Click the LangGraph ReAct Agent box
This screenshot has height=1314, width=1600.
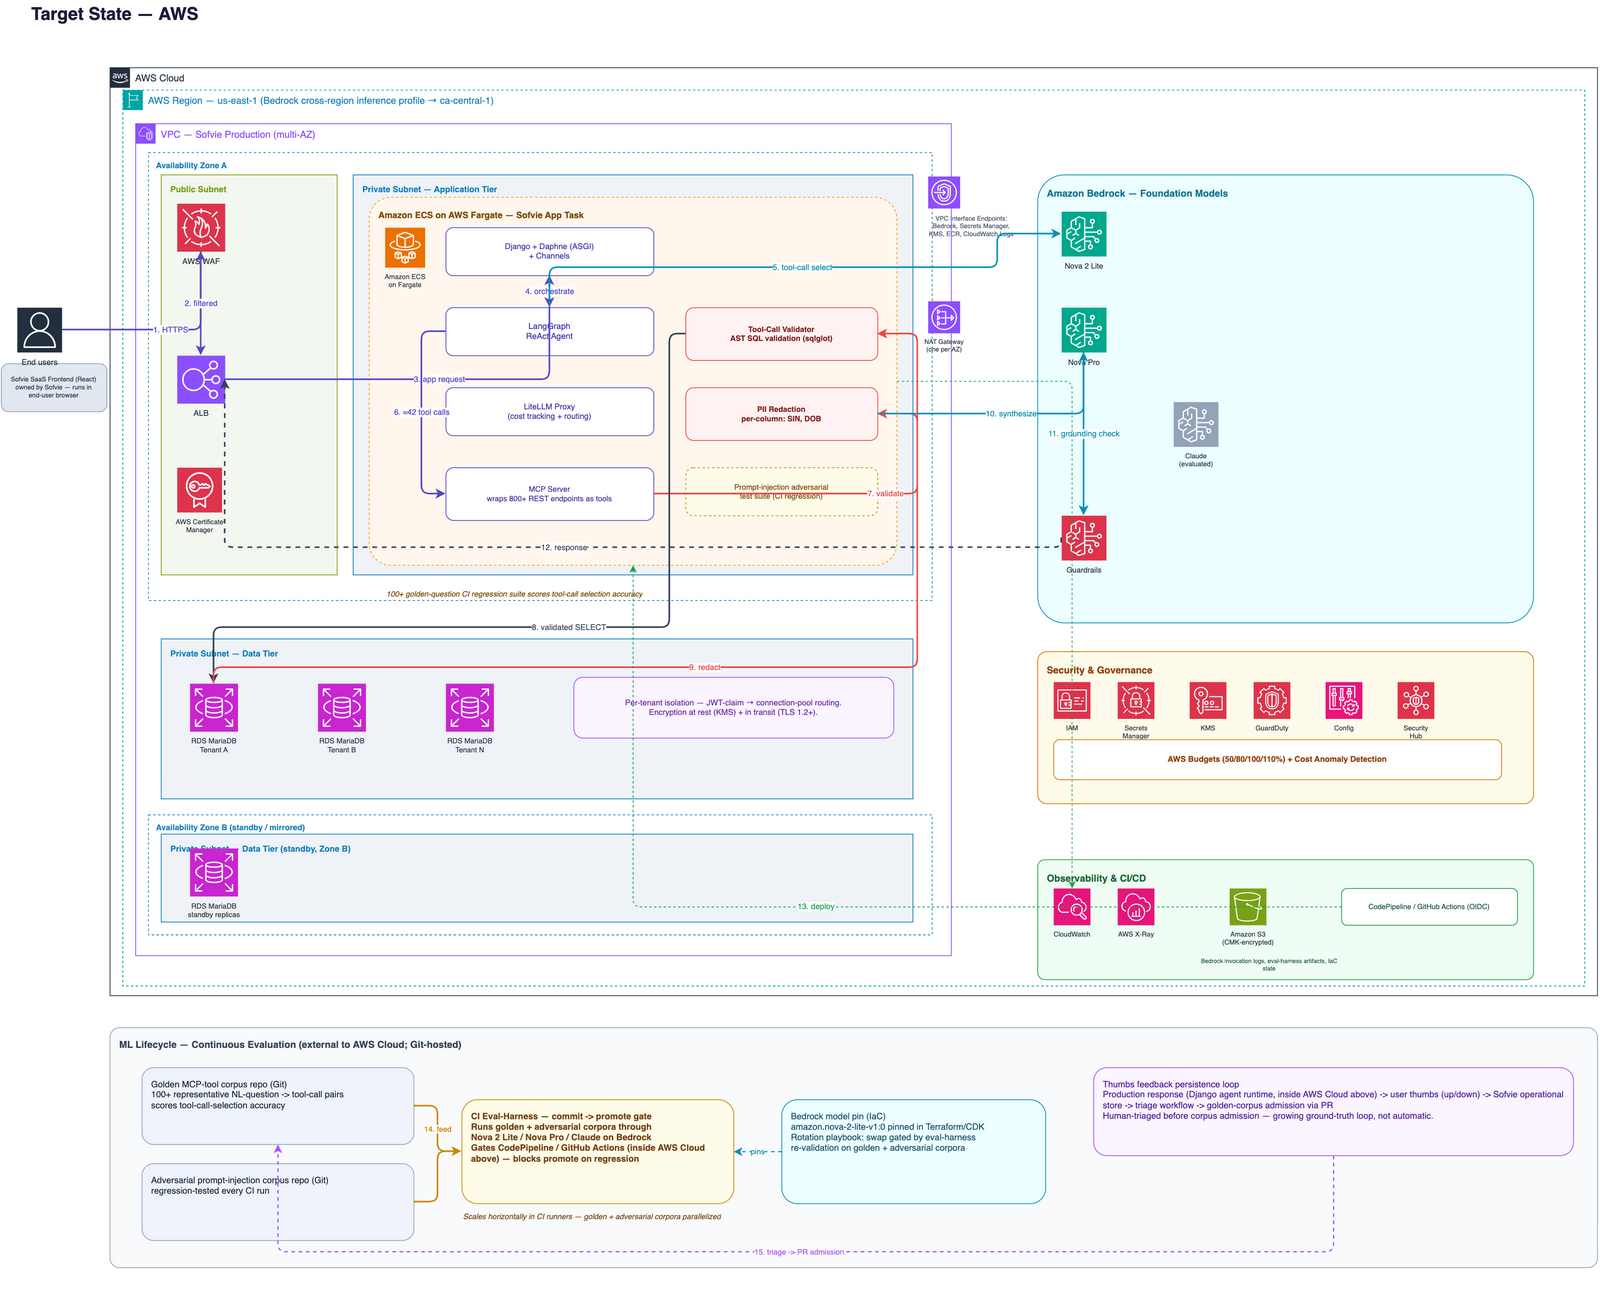(x=549, y=331)
